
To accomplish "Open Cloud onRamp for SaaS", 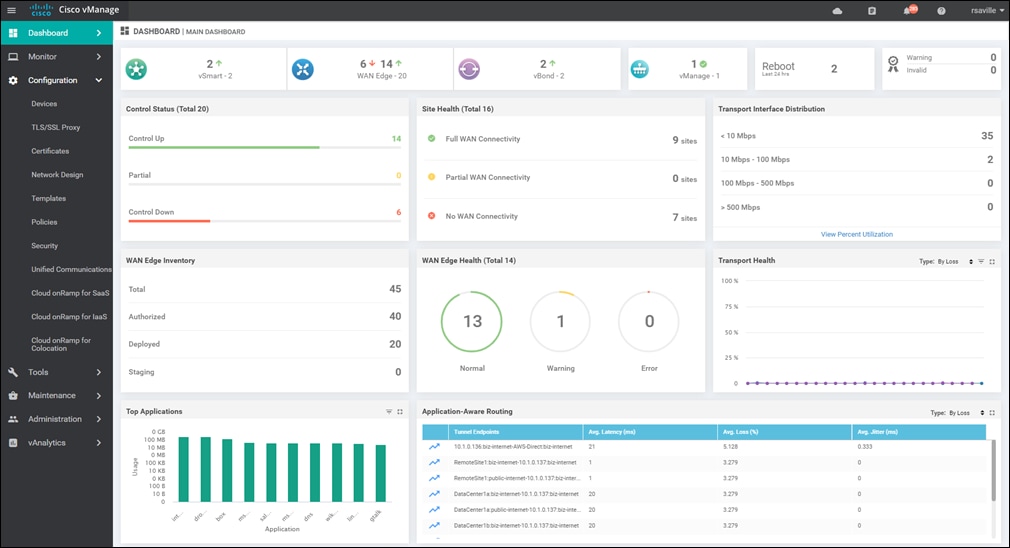I will coord(70,293).
